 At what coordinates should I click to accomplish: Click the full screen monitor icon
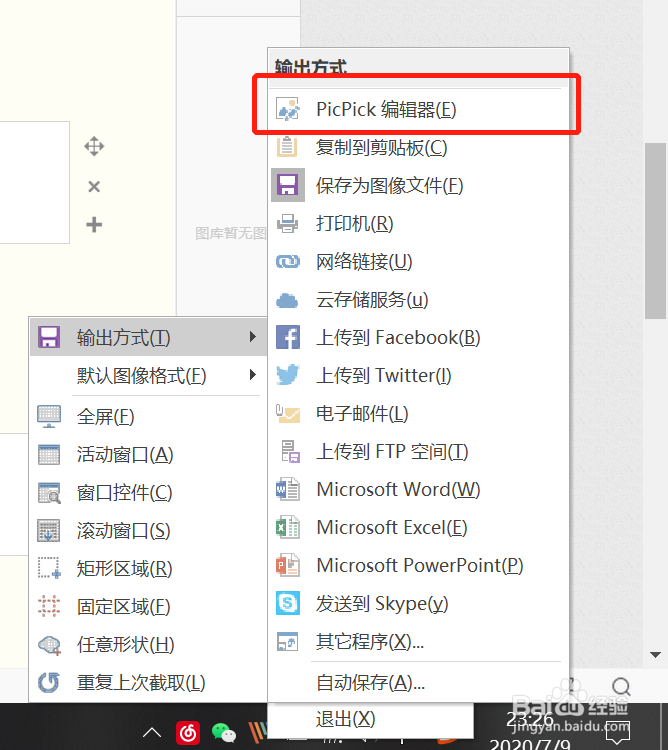tap(49, 416)
